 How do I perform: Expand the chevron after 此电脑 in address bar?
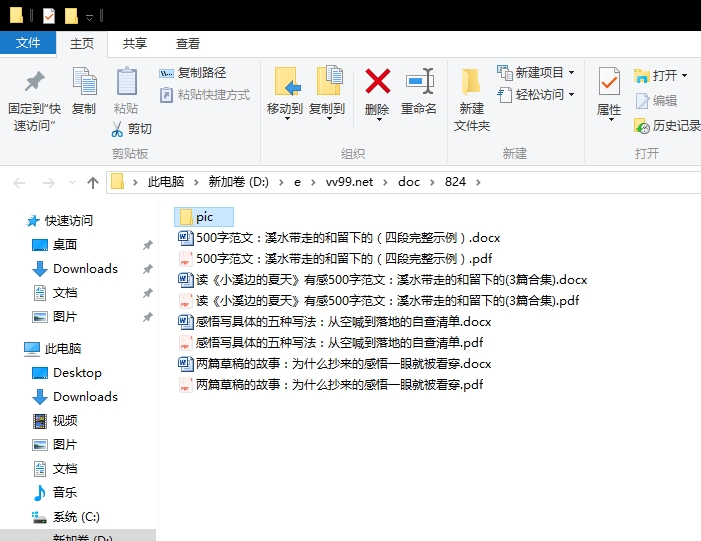[196, 182]
